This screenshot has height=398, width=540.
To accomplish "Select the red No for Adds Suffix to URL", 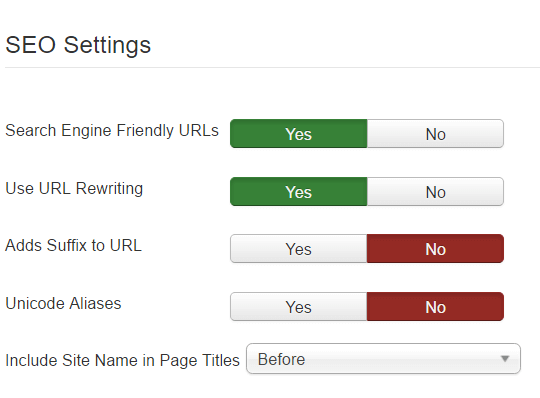I will [x=435, y=249].
